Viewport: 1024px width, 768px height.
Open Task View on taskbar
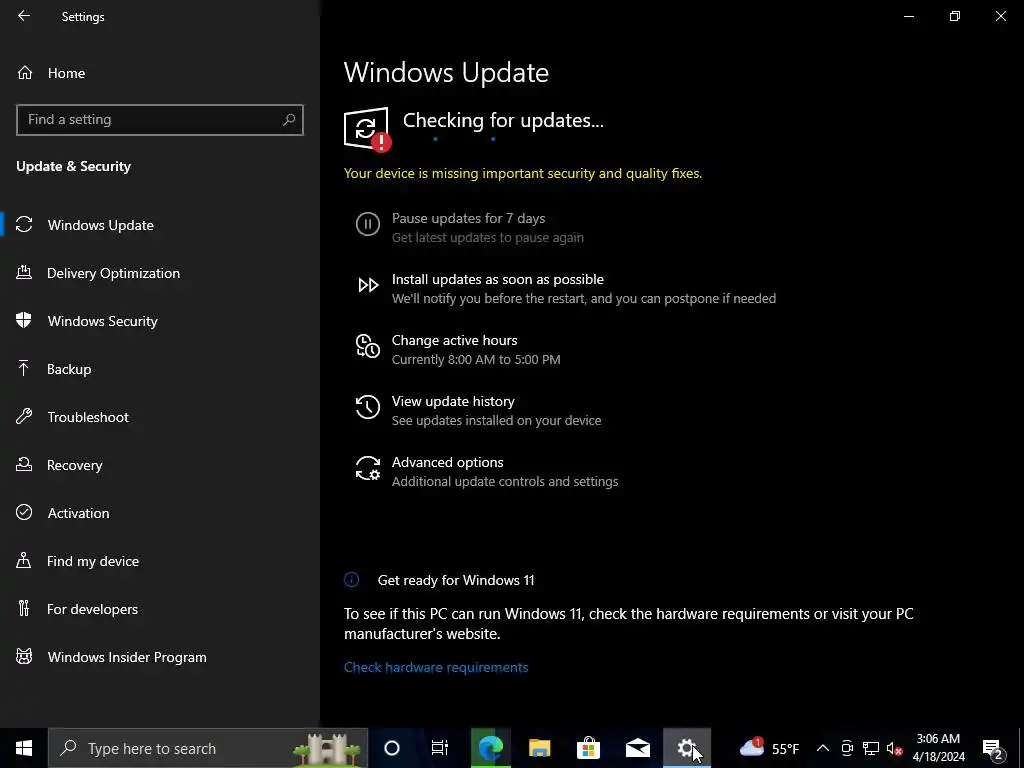click(440, 748)
